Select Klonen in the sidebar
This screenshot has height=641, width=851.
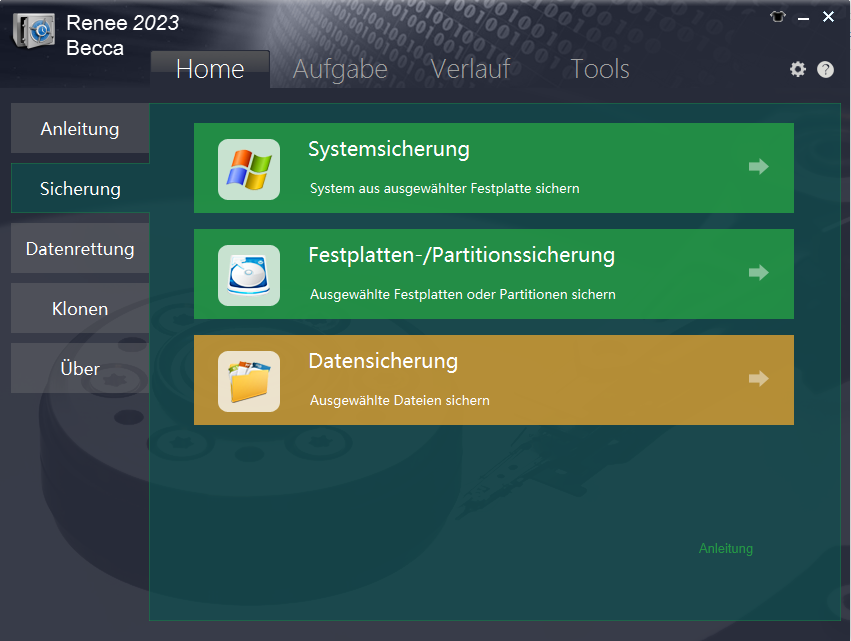80,308
